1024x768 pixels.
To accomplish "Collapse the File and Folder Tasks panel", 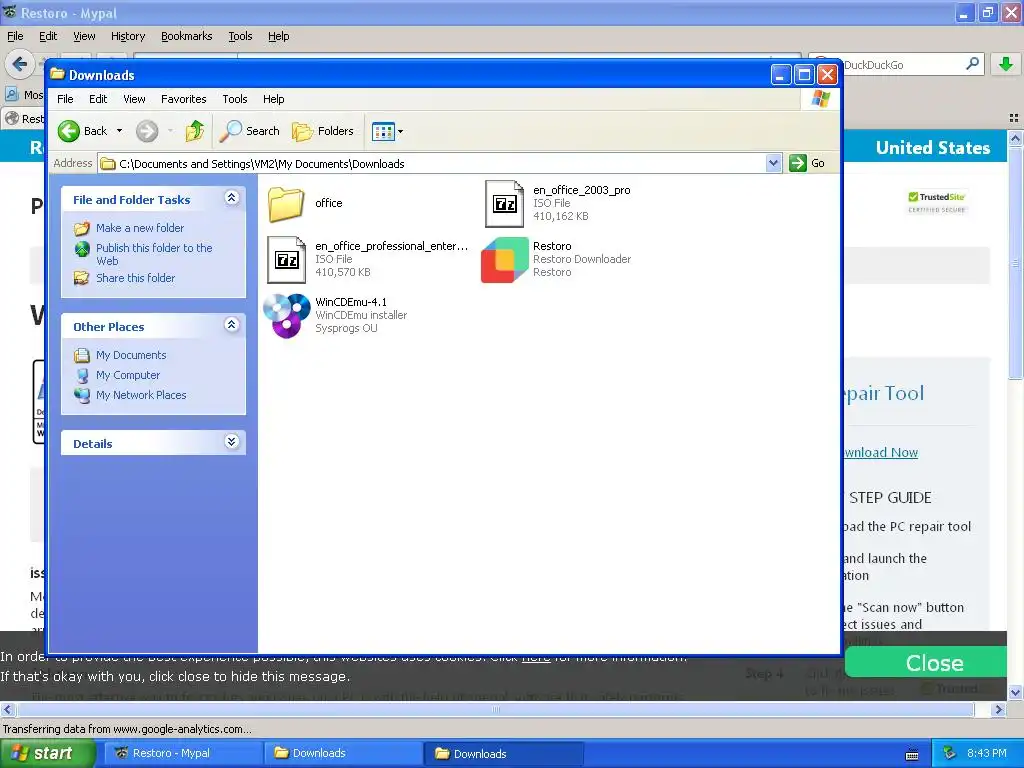I will click(x=231, y=198).
